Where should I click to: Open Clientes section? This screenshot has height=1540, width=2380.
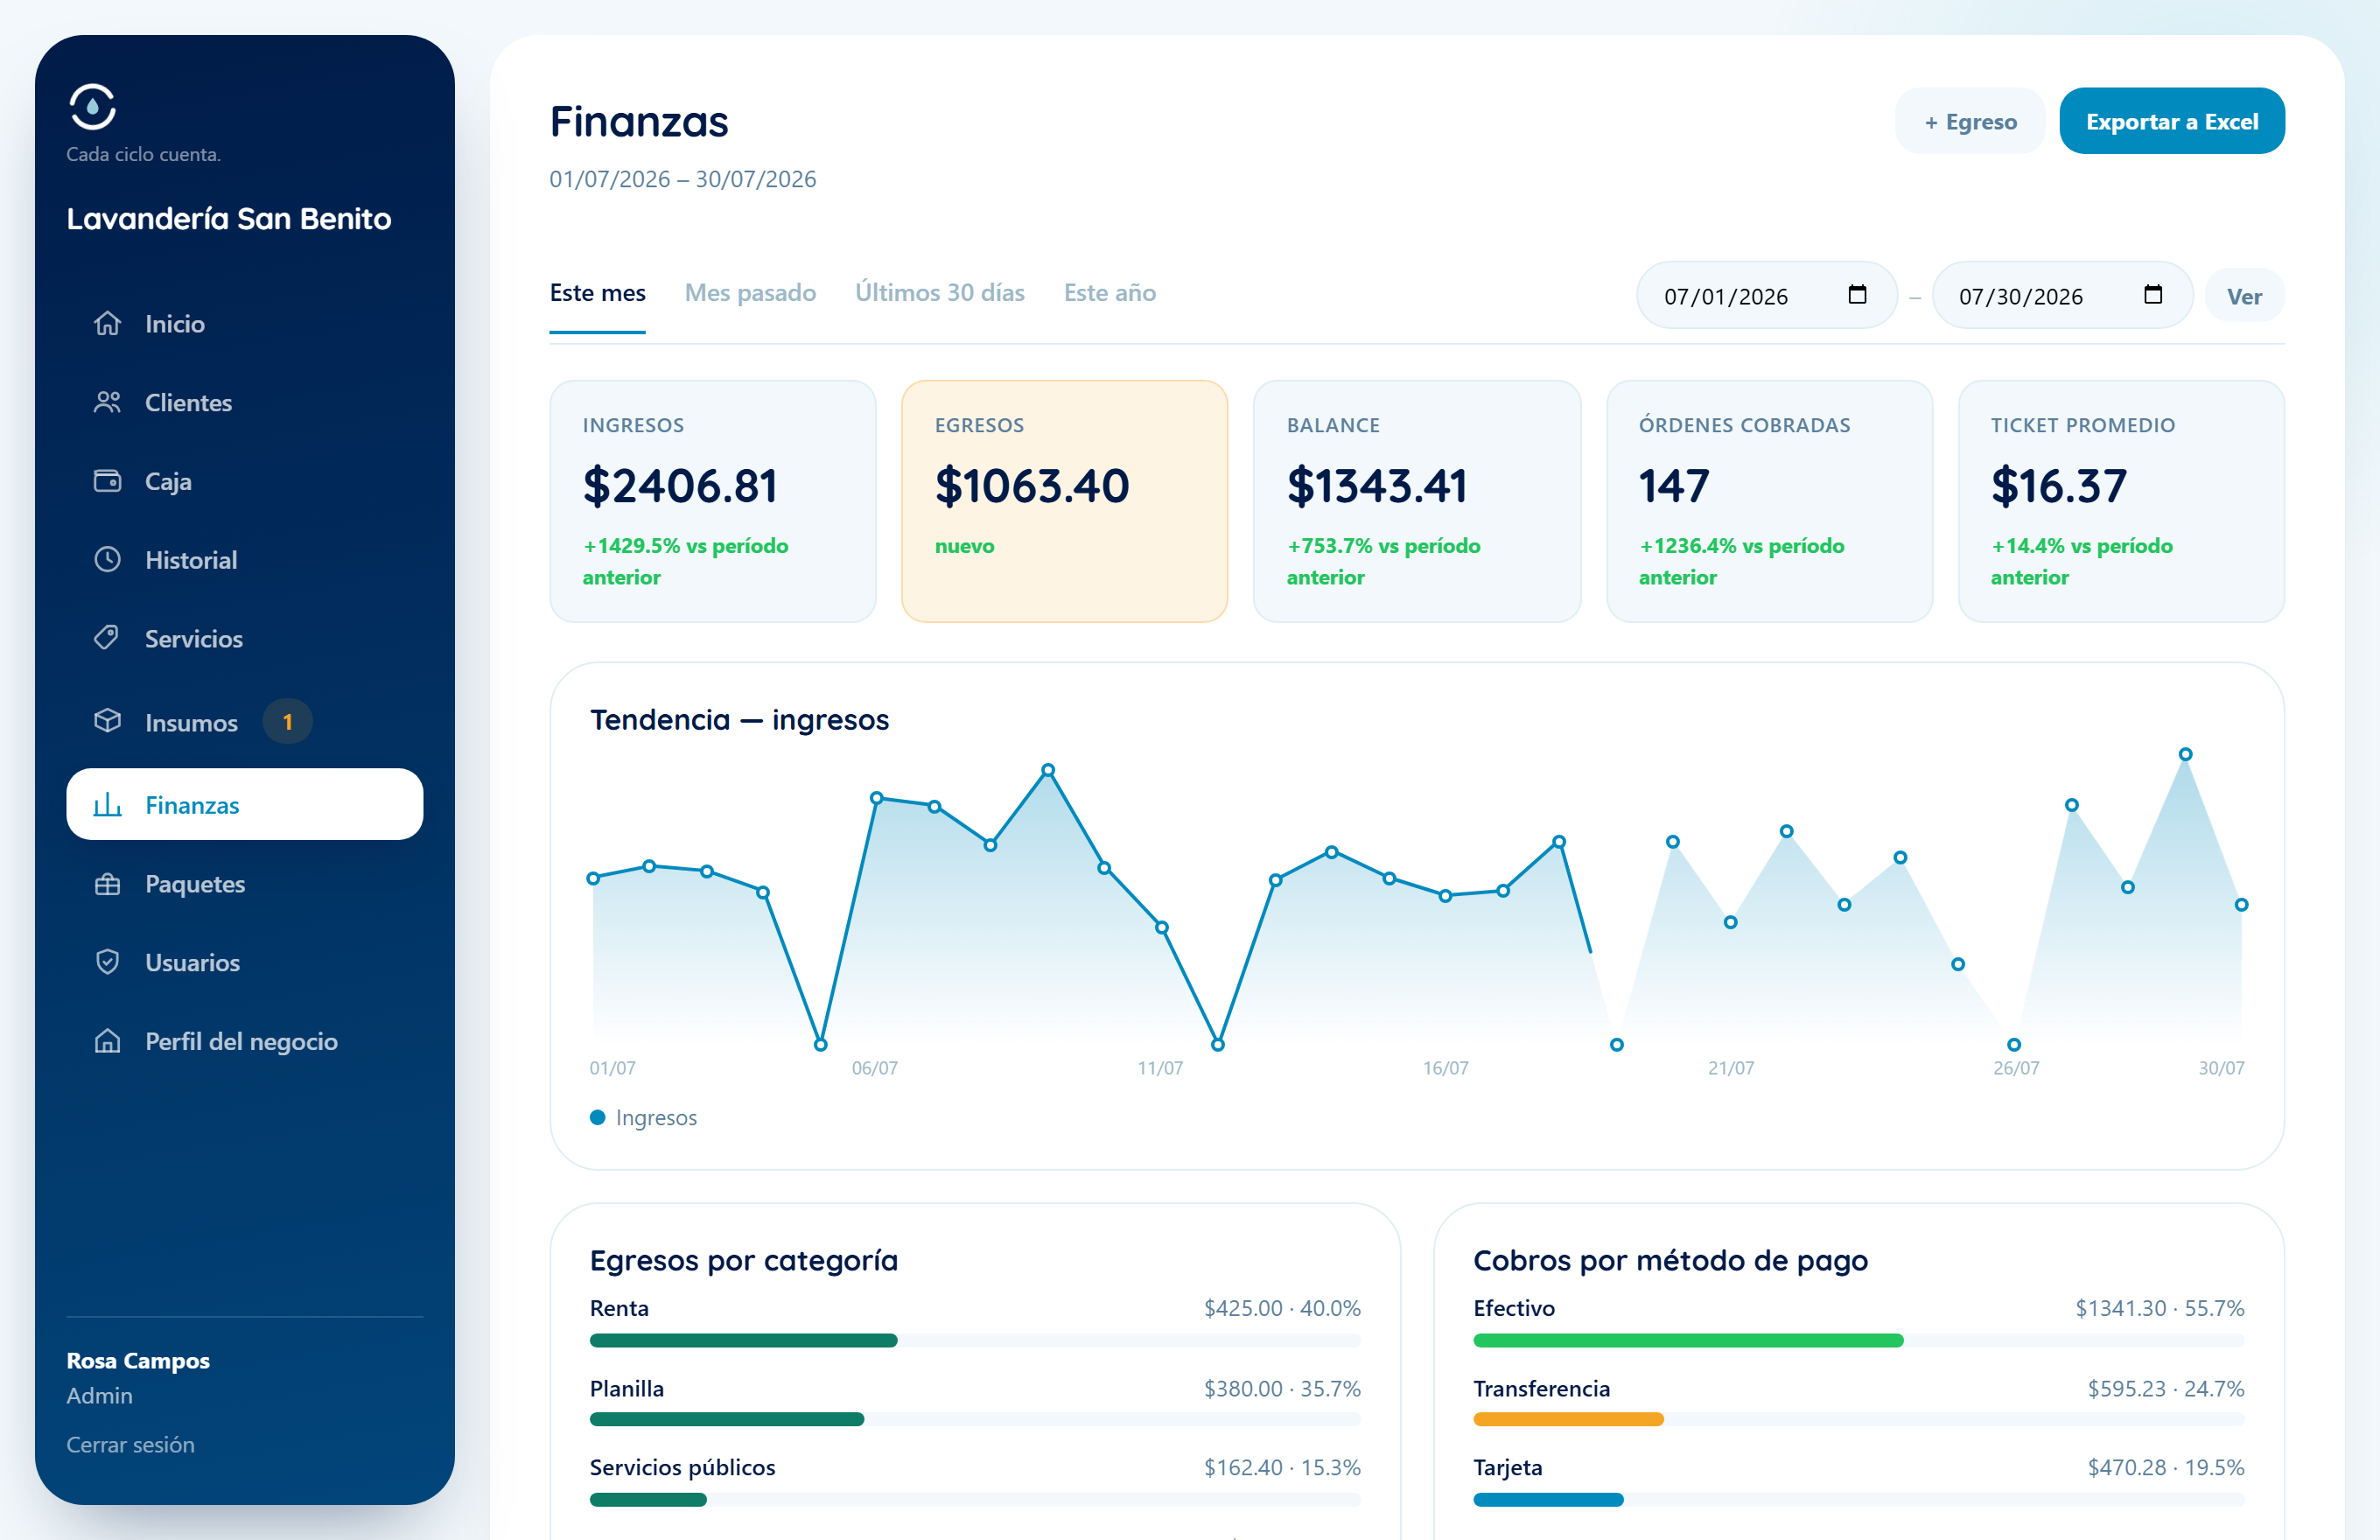pyautogui.click(x=245, y=402)
